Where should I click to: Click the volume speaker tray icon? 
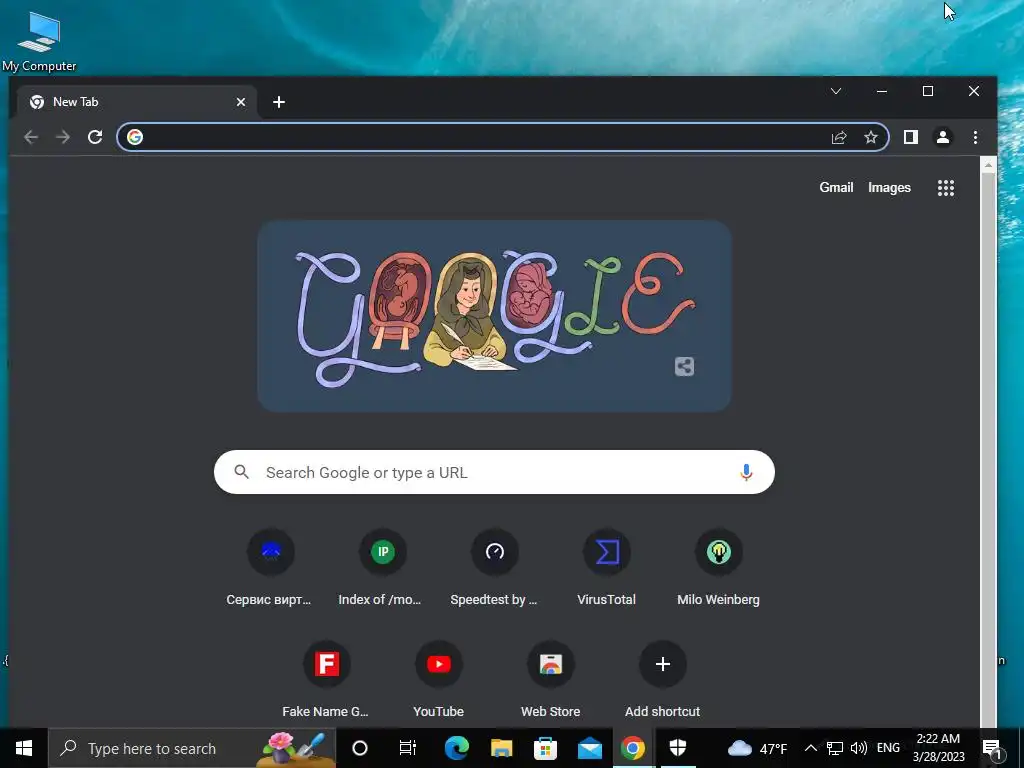coord(859,748)
